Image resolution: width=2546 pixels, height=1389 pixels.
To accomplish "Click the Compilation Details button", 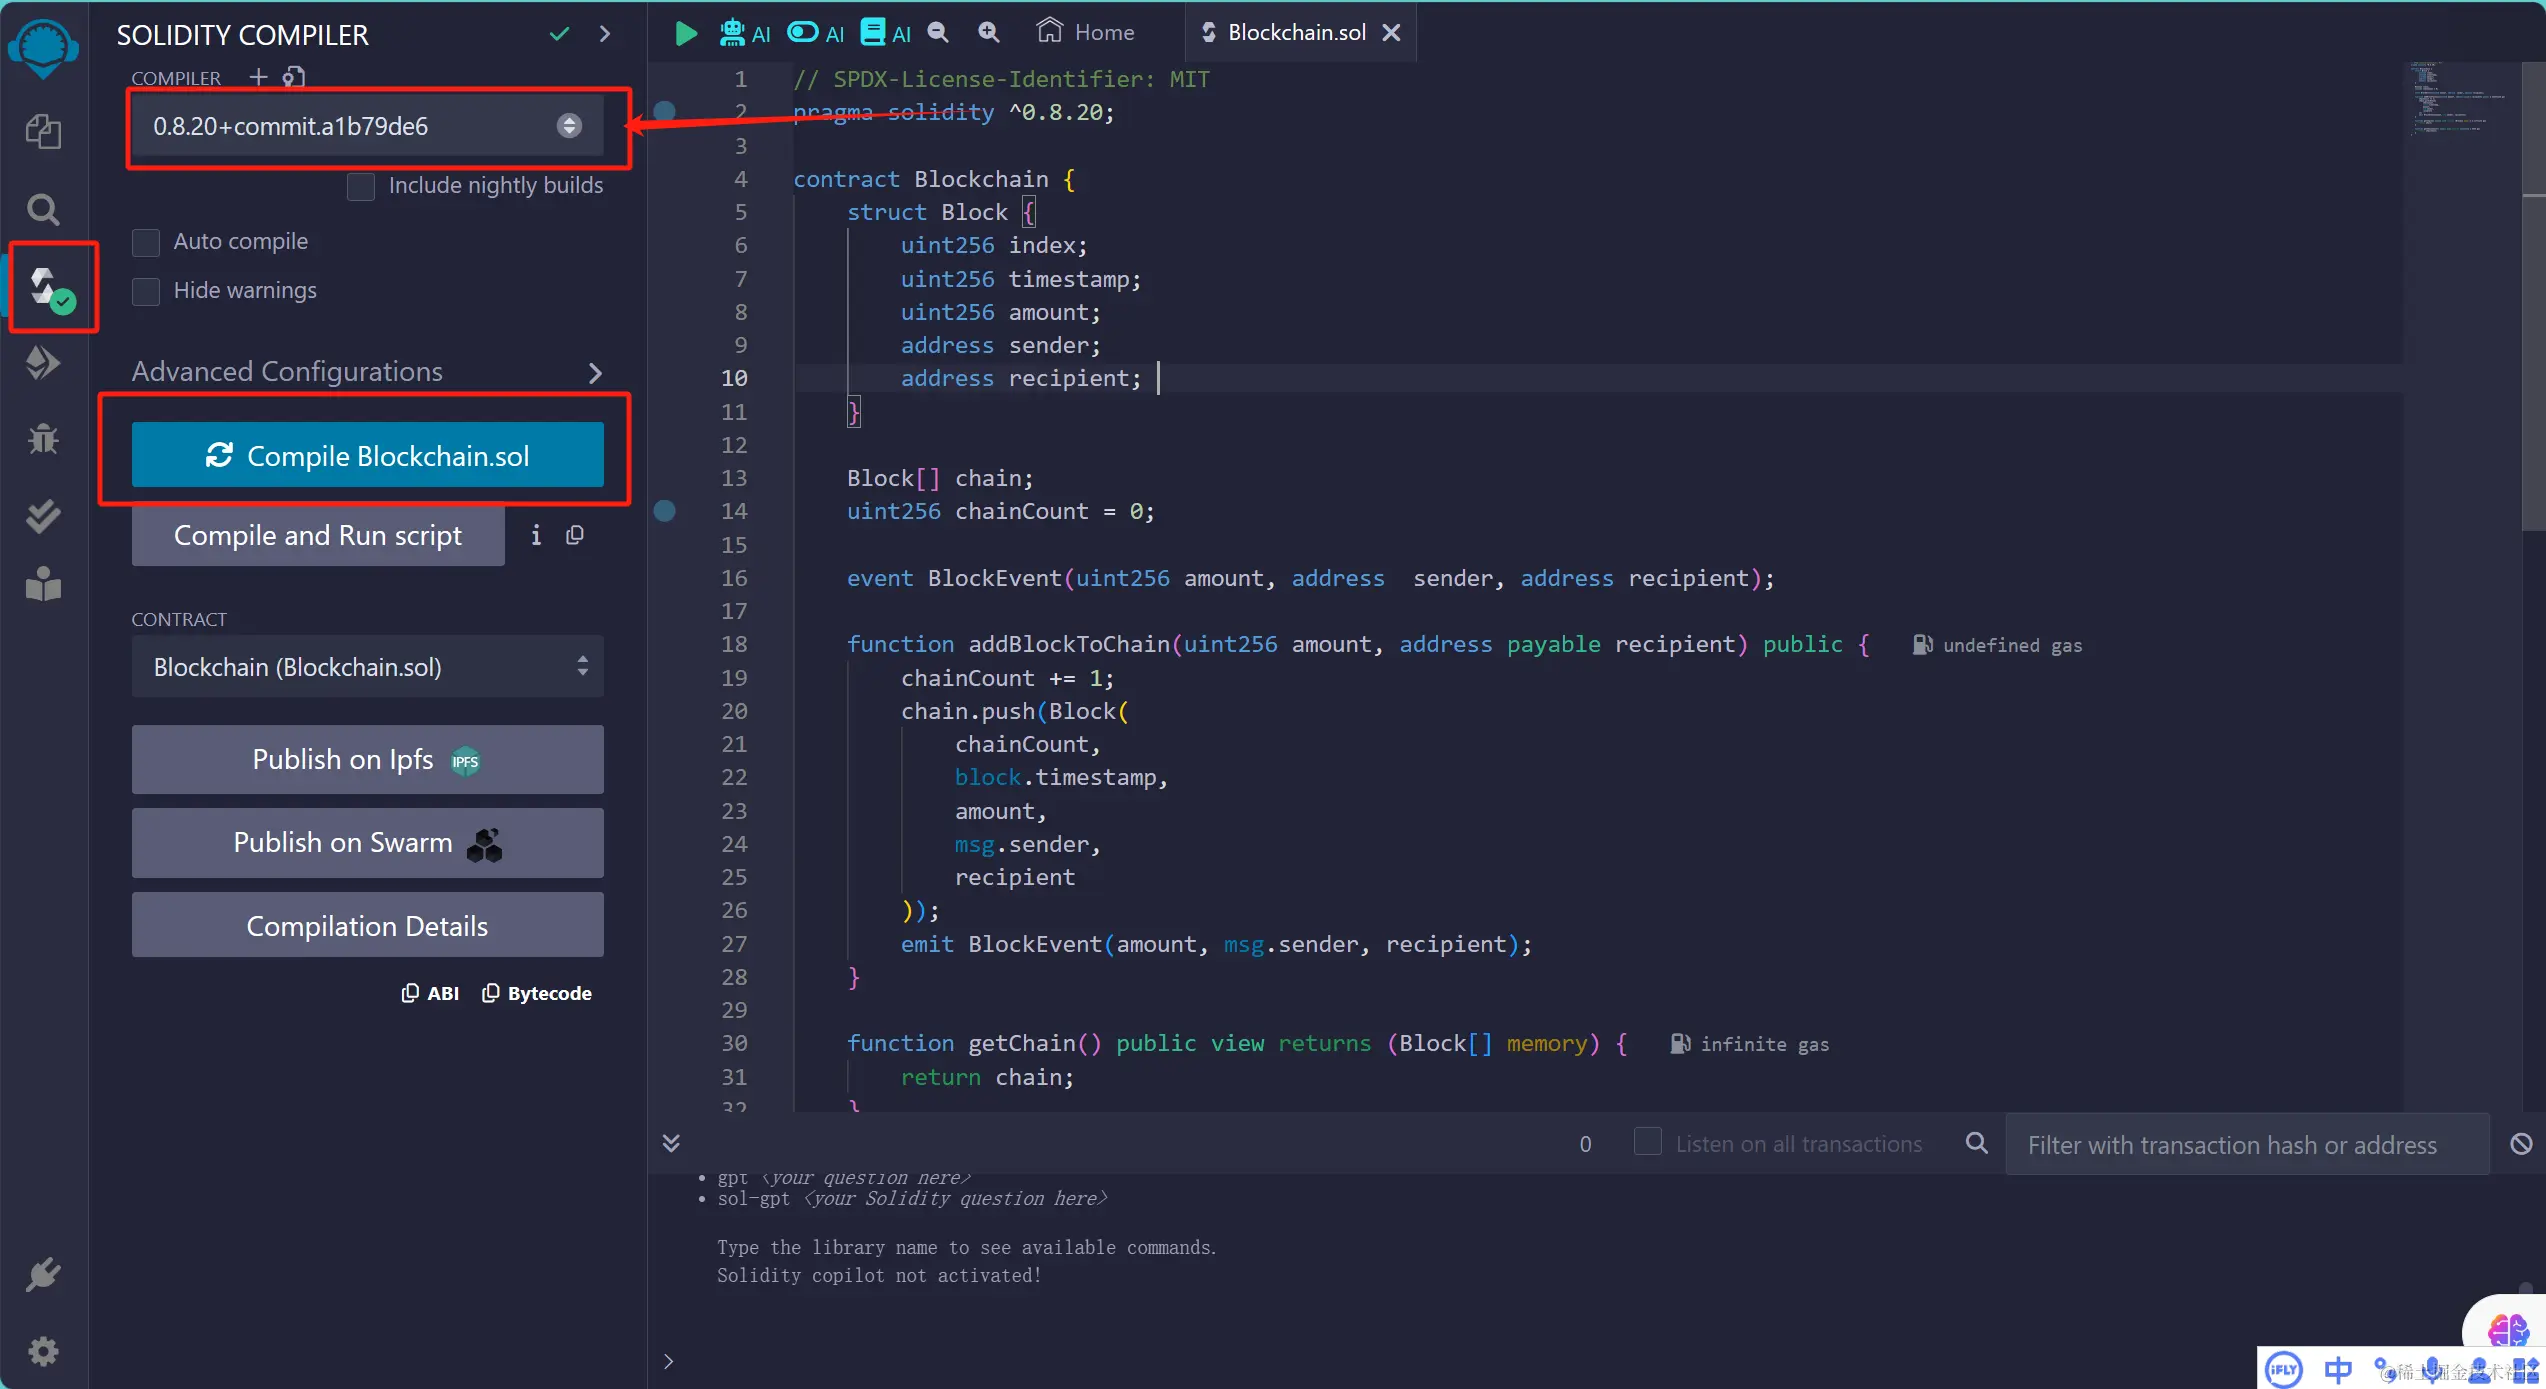I will coord(367,926).
